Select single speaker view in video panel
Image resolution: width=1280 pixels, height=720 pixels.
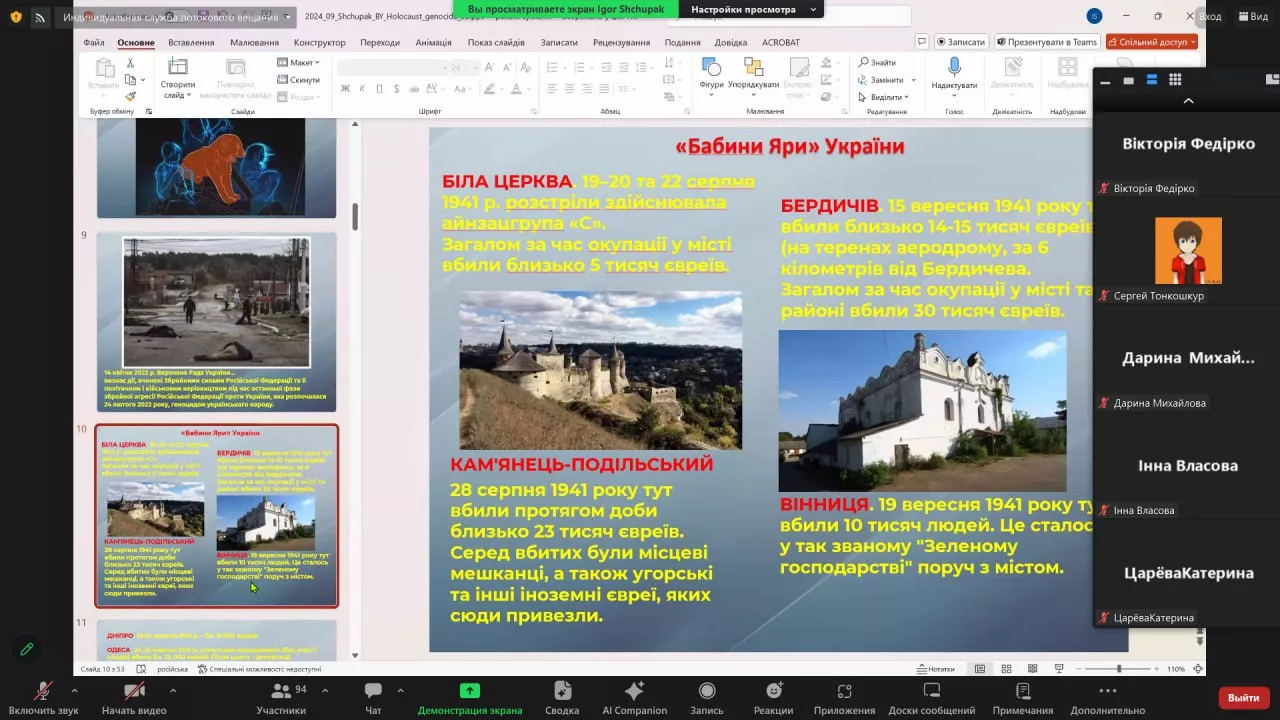pyautogui.click(x=1129, y=80)
